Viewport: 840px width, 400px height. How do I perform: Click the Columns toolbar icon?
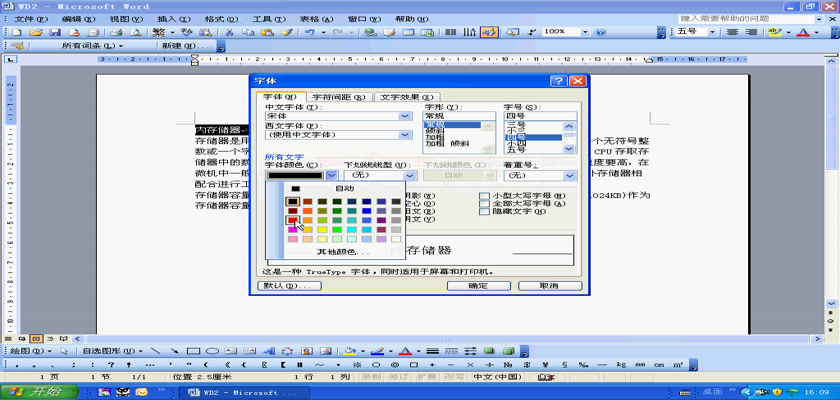(451, 32)
